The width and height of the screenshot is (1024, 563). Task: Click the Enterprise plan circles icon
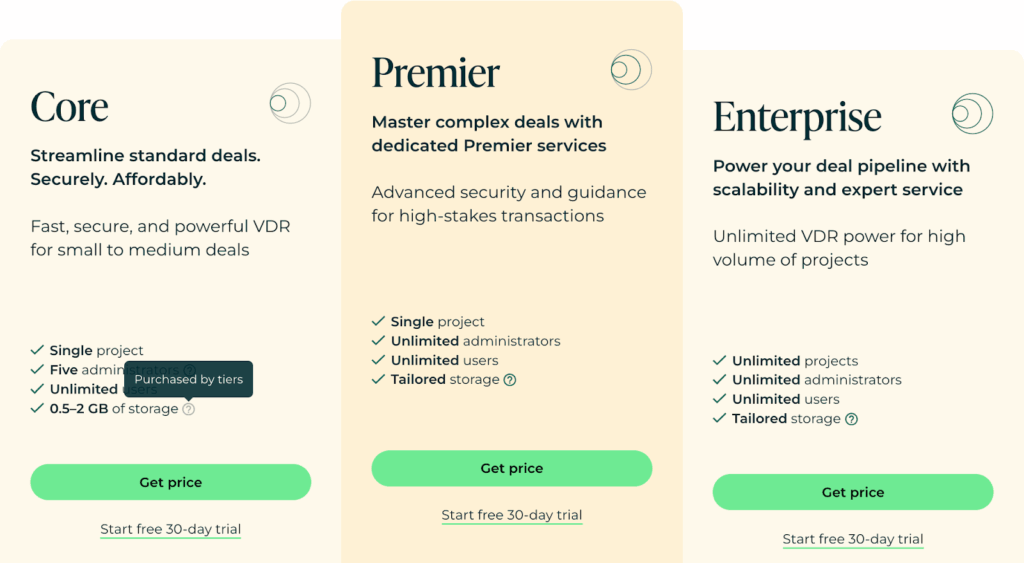pos(971,114)
